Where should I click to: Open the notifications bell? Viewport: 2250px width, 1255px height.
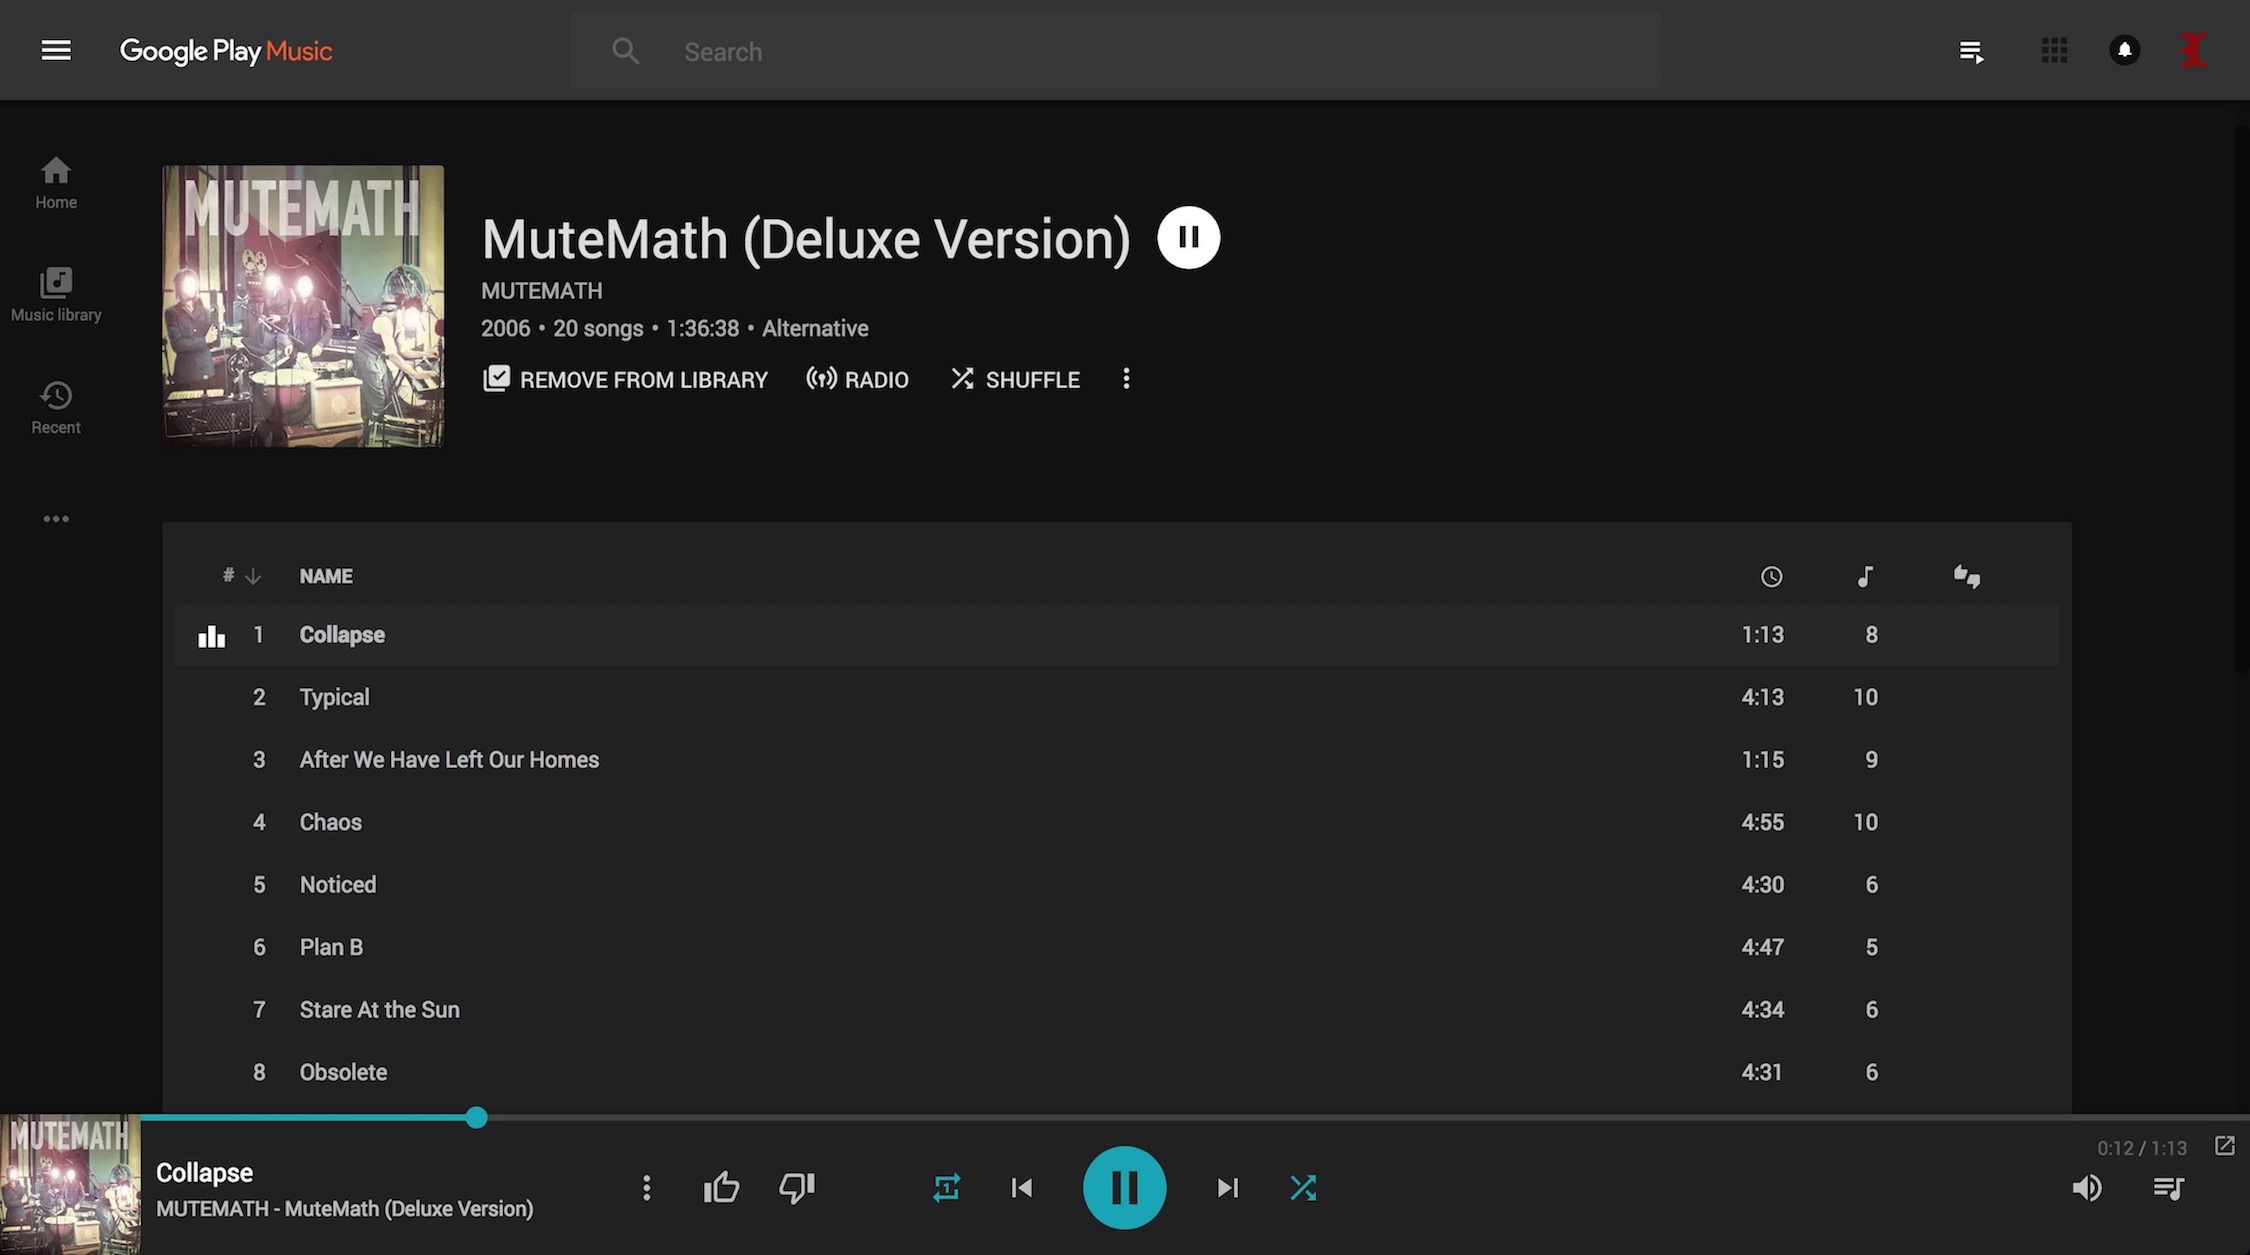(x=2125, y=50)
